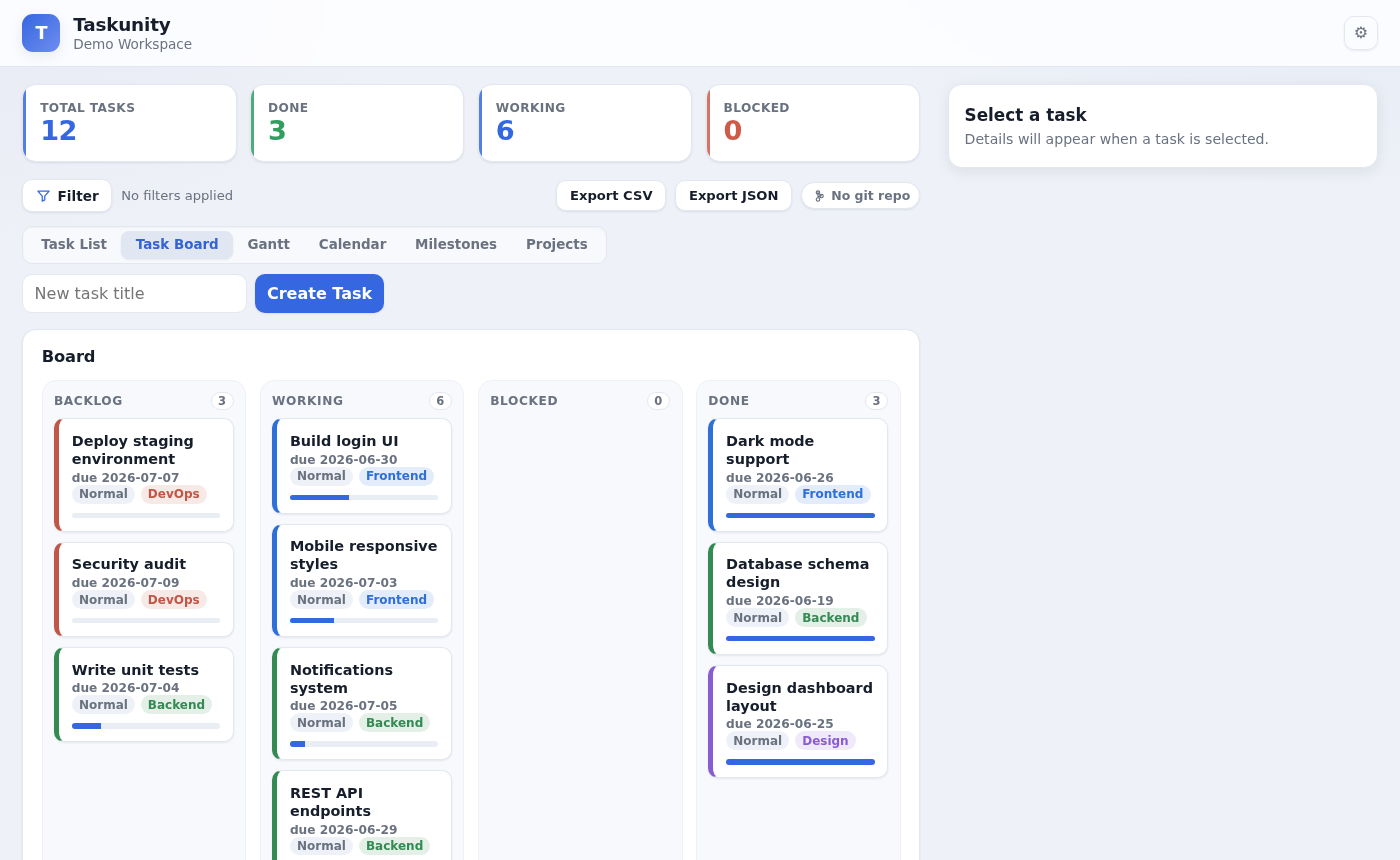Open the Gantt tab
The image size is (1400, 860).
click(x=269, y=245)
